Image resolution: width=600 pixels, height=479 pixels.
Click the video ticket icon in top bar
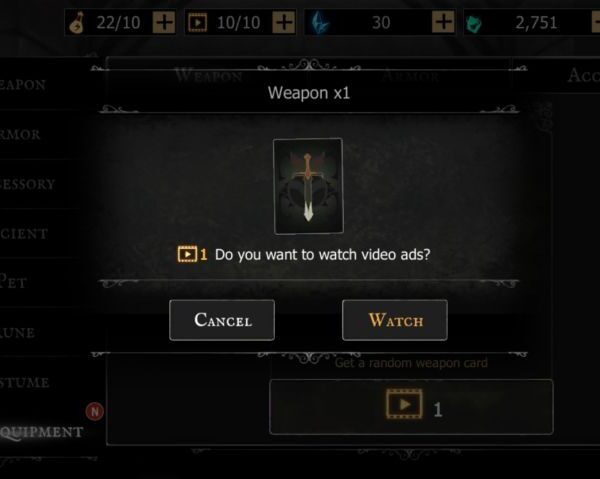[197, 23]
